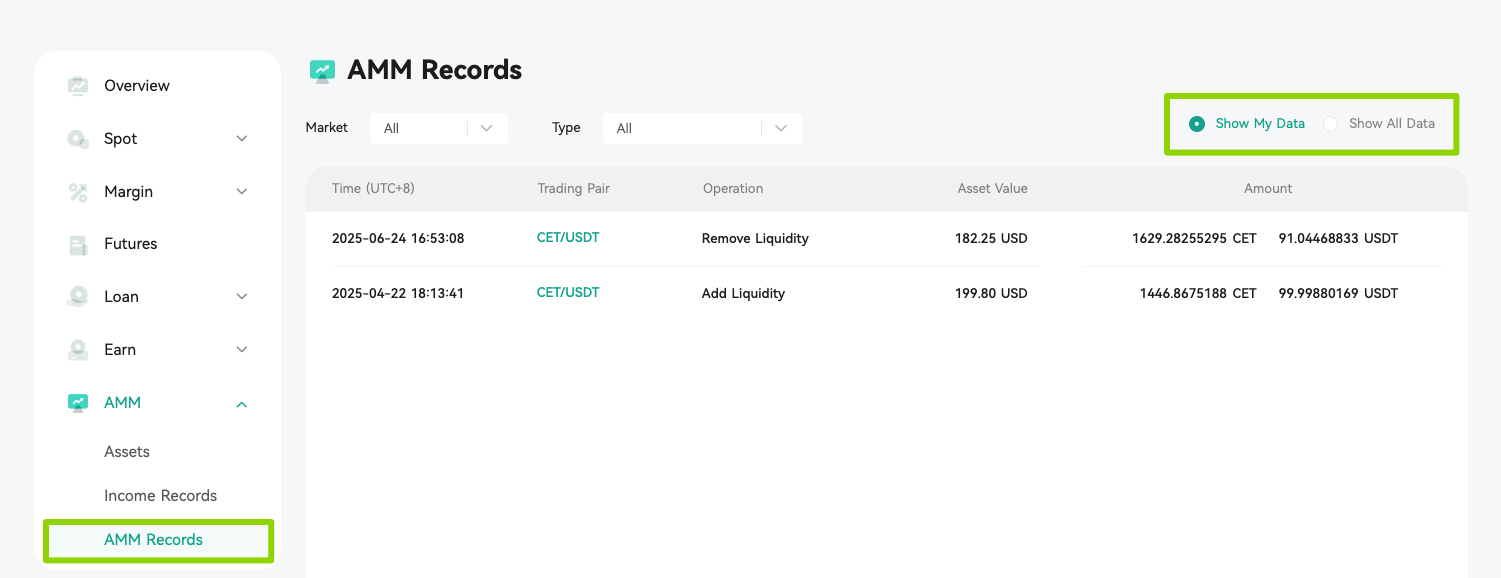The height and width of the screenshot is (578, 1501).
Task: Open the Market filter dropdown
Action: 439,128
